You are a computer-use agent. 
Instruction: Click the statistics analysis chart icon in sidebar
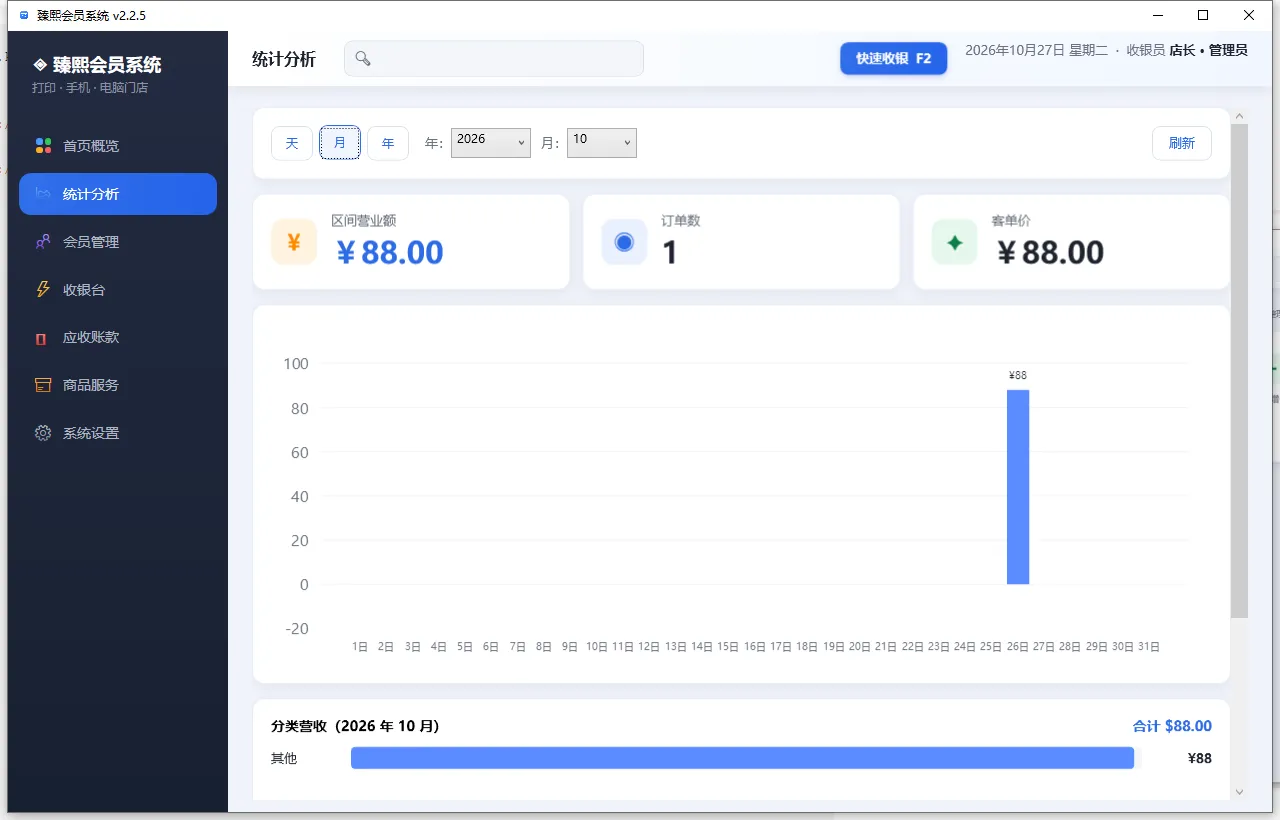pos(43,194)
